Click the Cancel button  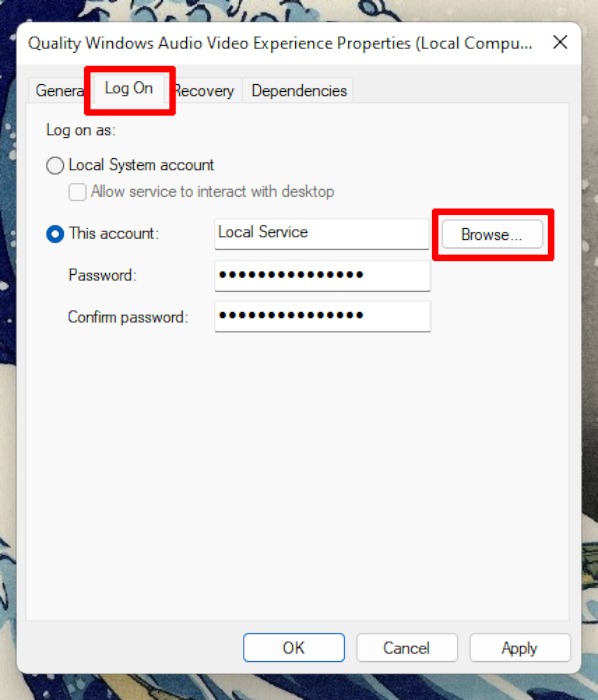click(x=407, y=648)
